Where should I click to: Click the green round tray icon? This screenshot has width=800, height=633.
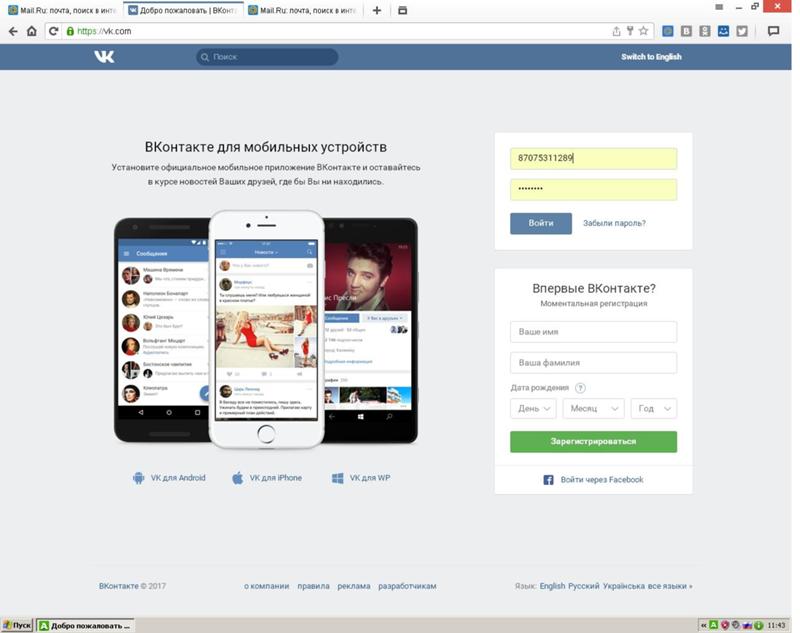coord(759,625)
